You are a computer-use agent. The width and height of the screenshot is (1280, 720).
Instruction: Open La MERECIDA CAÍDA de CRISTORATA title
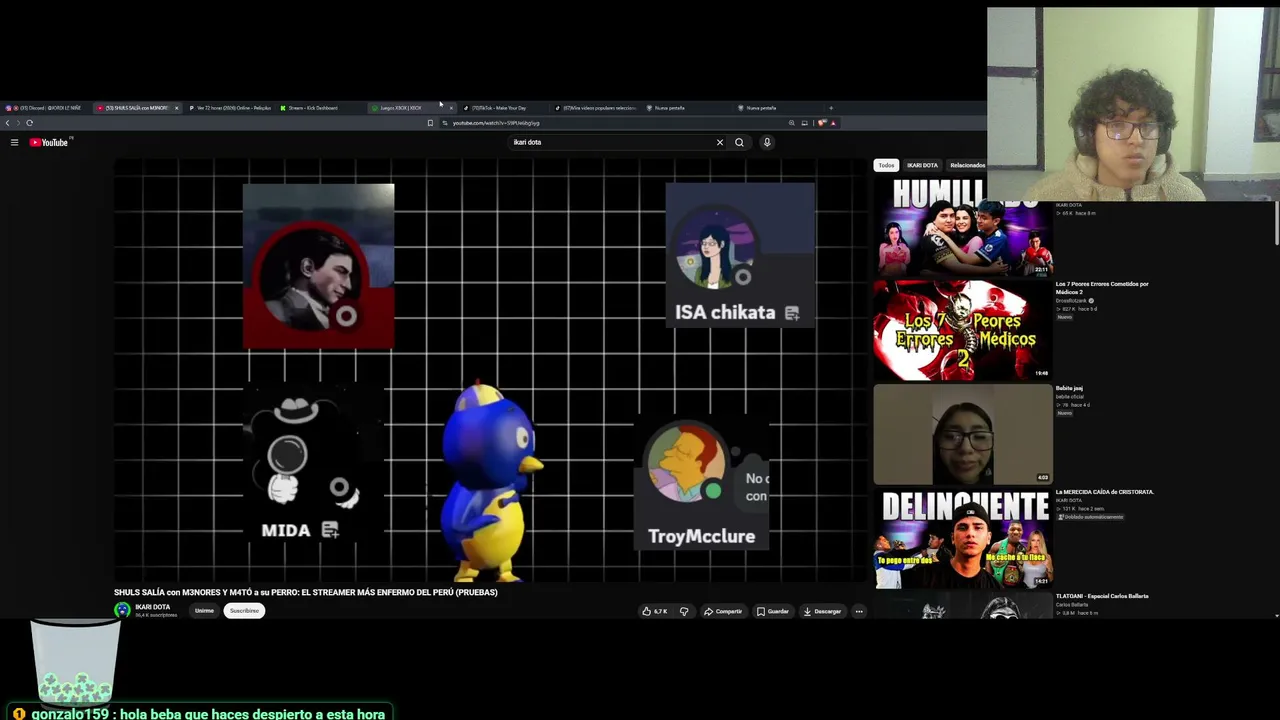click(x=1105, y=492)
